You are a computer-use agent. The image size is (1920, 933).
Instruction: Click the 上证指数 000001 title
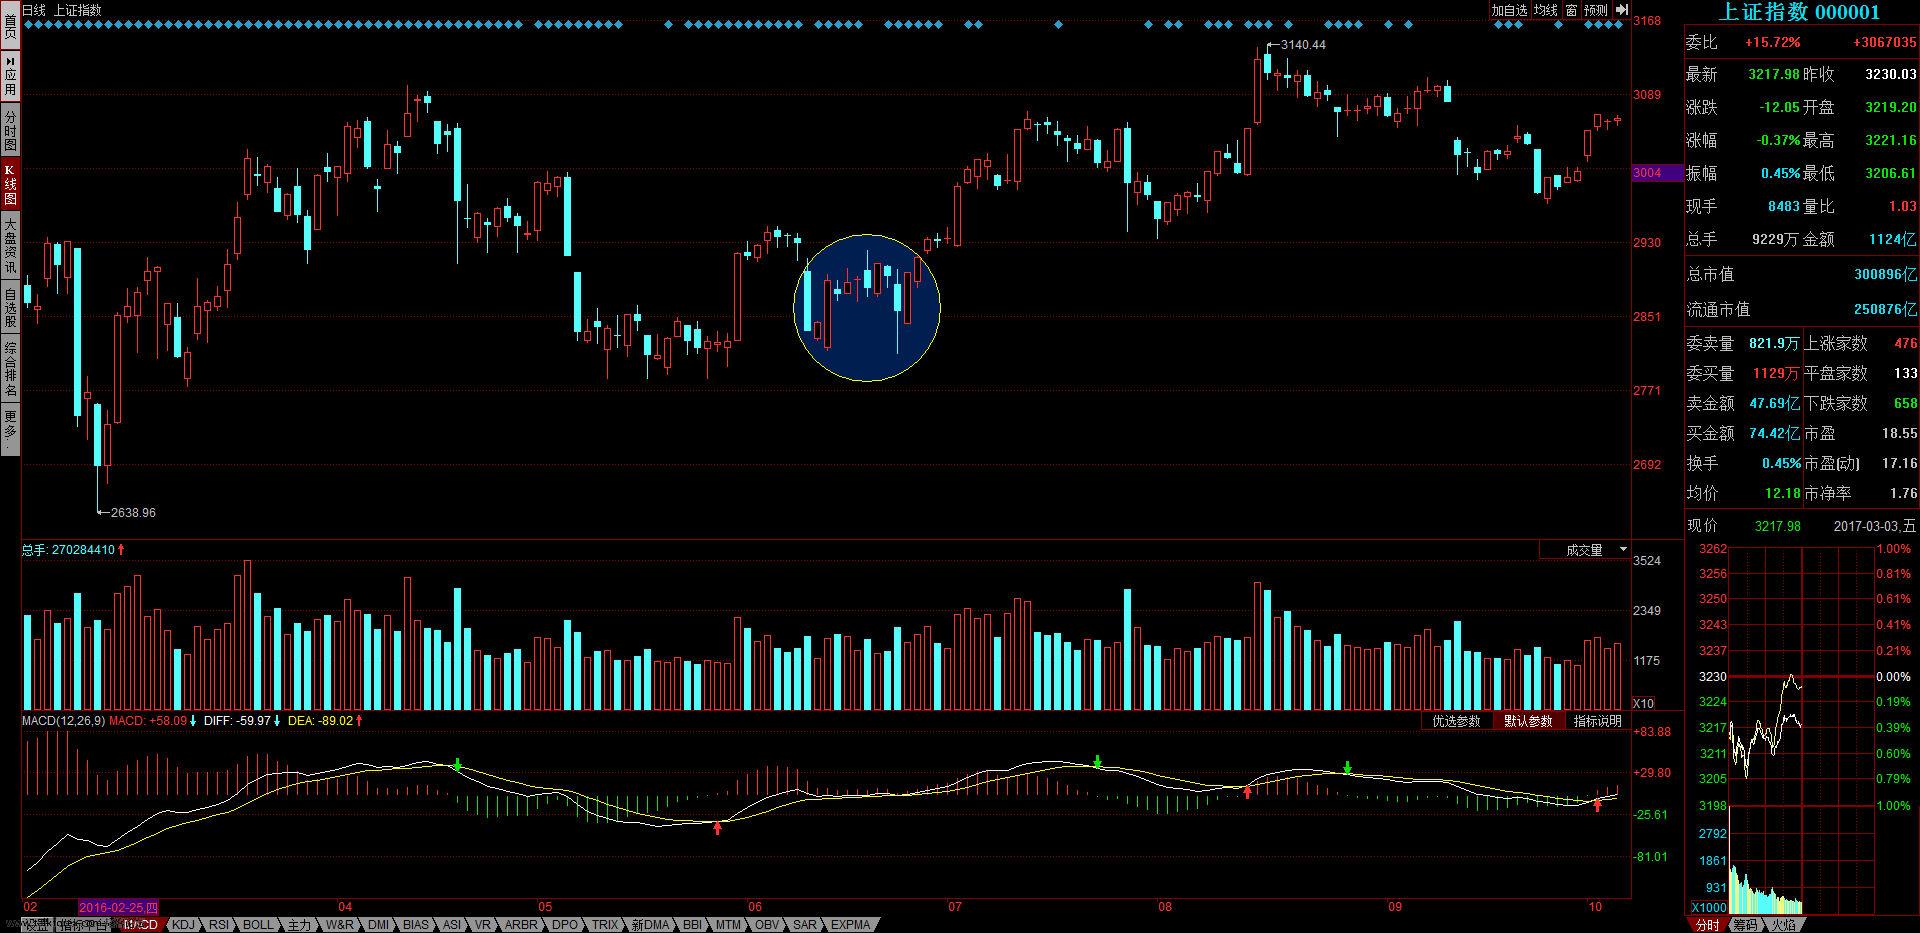(1798, 12)
